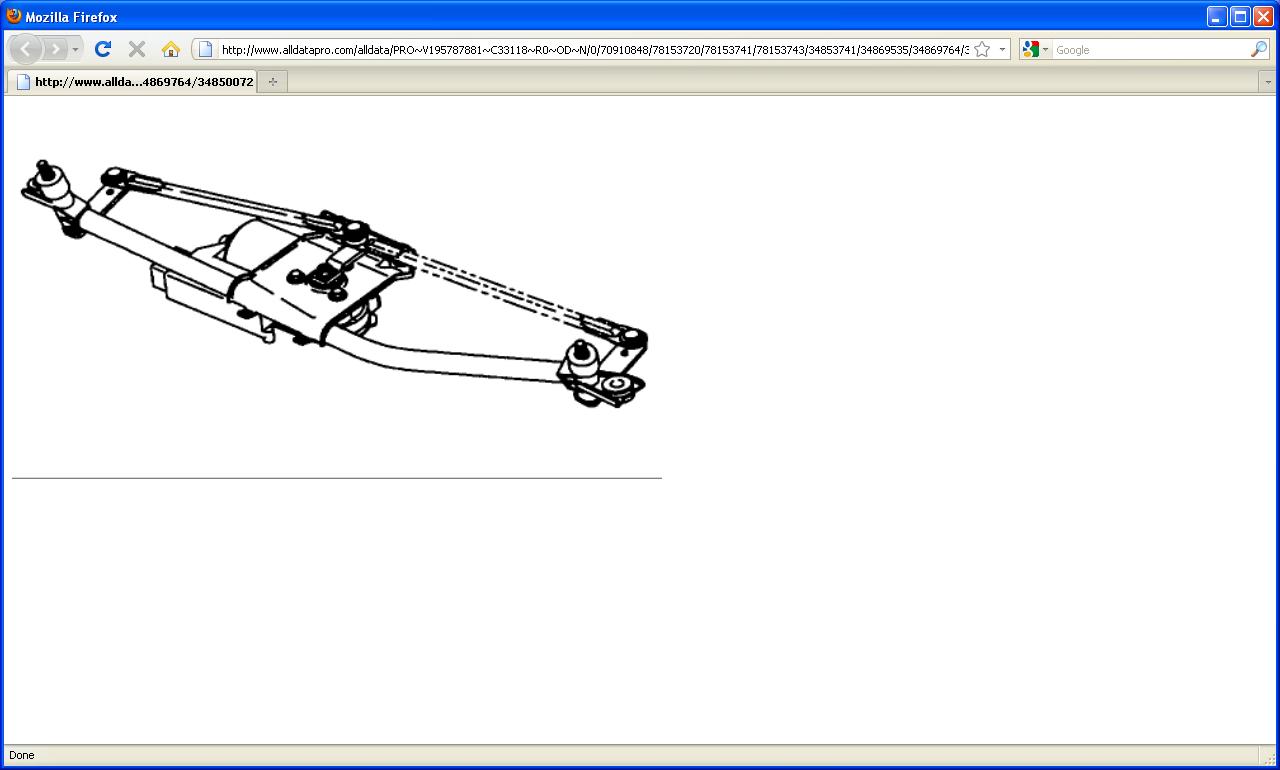Click the 'Done' status bar text
The height and width of the screenshot is (770, 1280).
pos(22,755)
